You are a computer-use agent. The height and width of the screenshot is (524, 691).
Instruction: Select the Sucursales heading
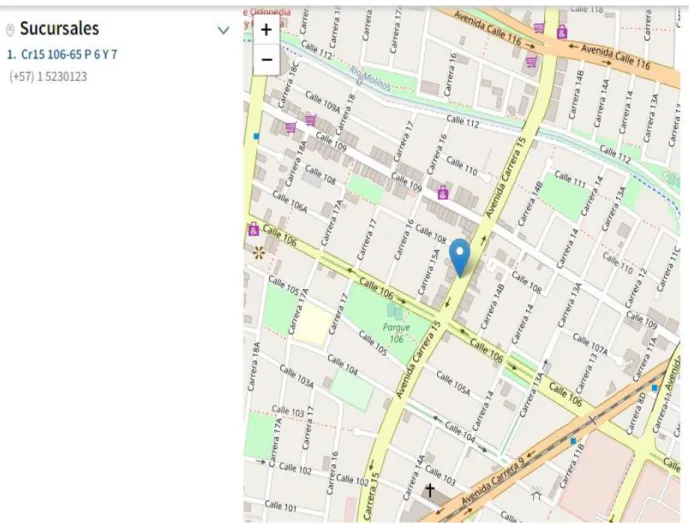59,29
